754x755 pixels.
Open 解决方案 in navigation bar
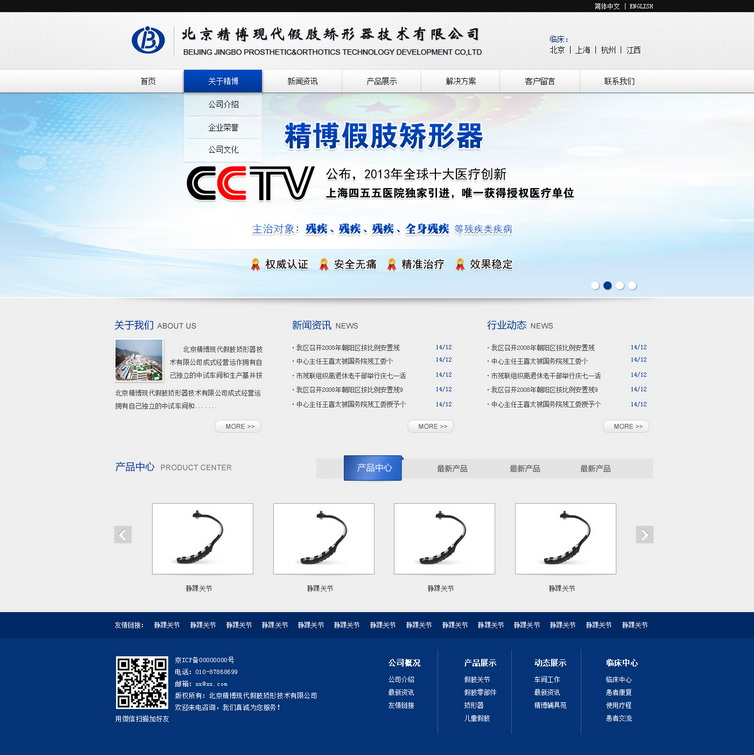point(461,81)
